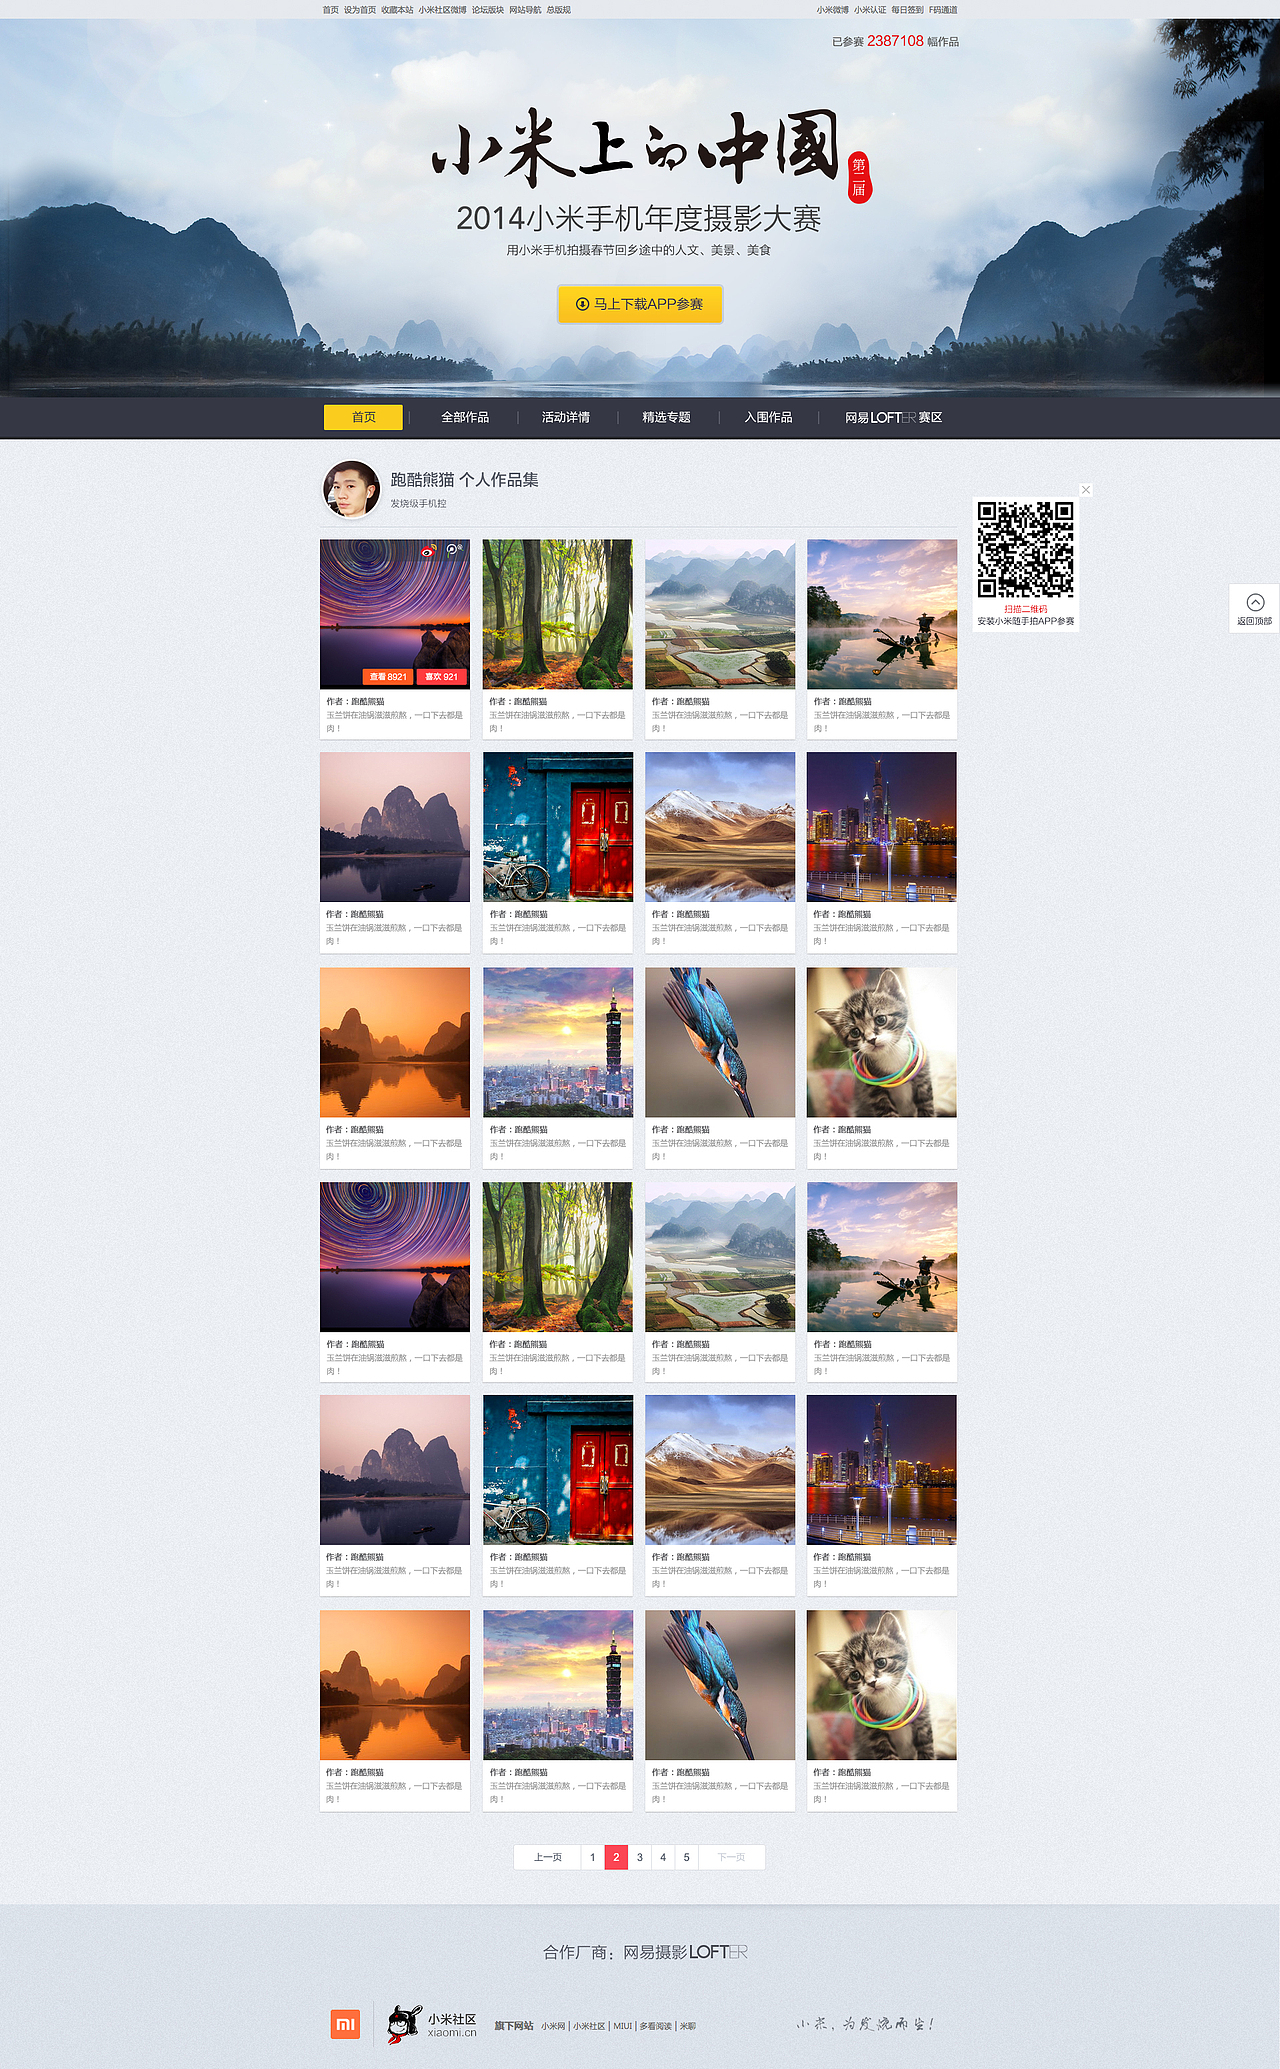Open F码通道 link
The height and width of the screenshot is (2069, 1280).
943,10
